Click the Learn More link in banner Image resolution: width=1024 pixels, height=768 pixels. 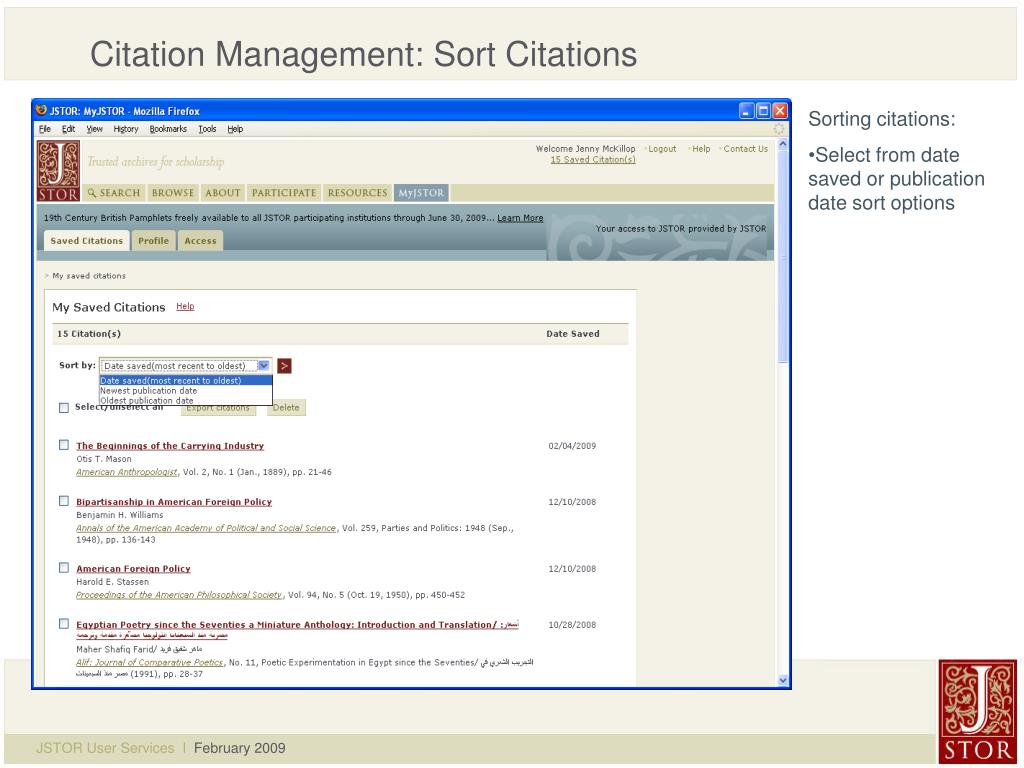520,218
